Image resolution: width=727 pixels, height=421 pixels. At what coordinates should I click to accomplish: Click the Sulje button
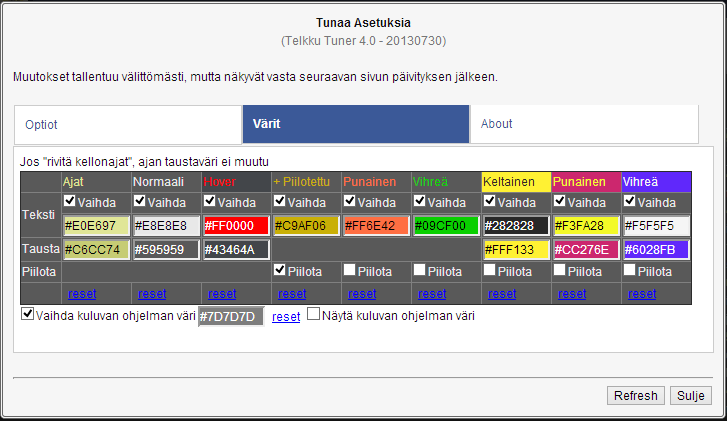(x=691, y=395)
